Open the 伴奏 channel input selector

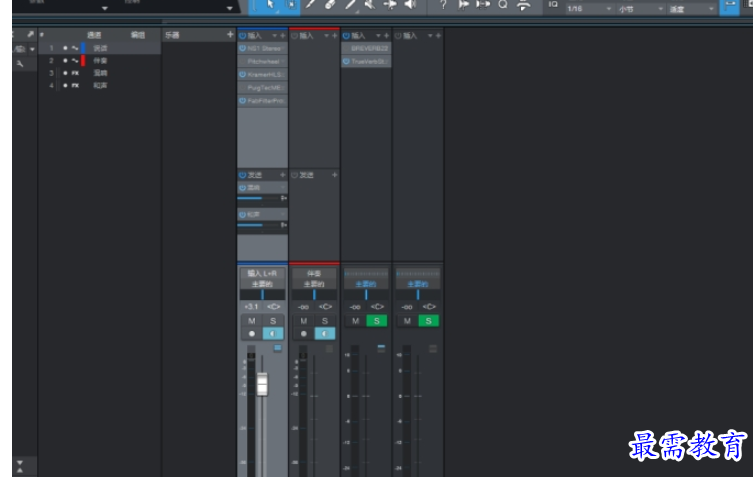click(314, 273)
